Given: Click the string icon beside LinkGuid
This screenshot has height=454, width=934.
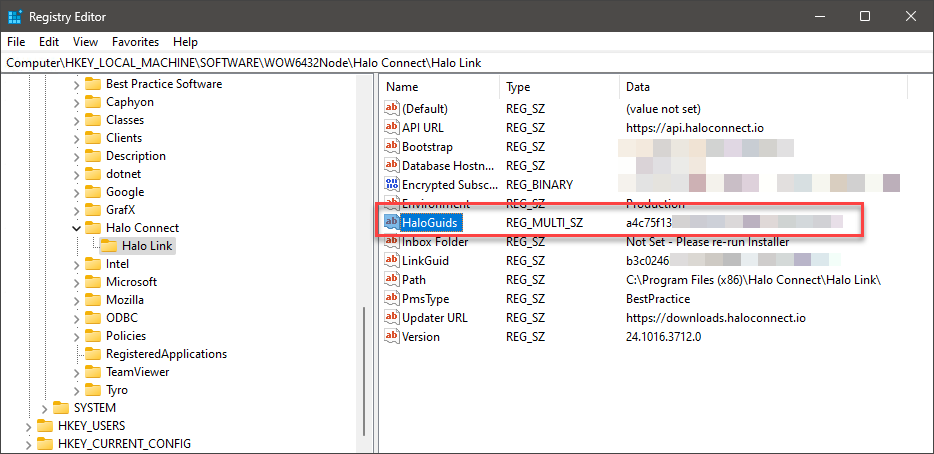Looking at the screenshot, I should point(391,260).
